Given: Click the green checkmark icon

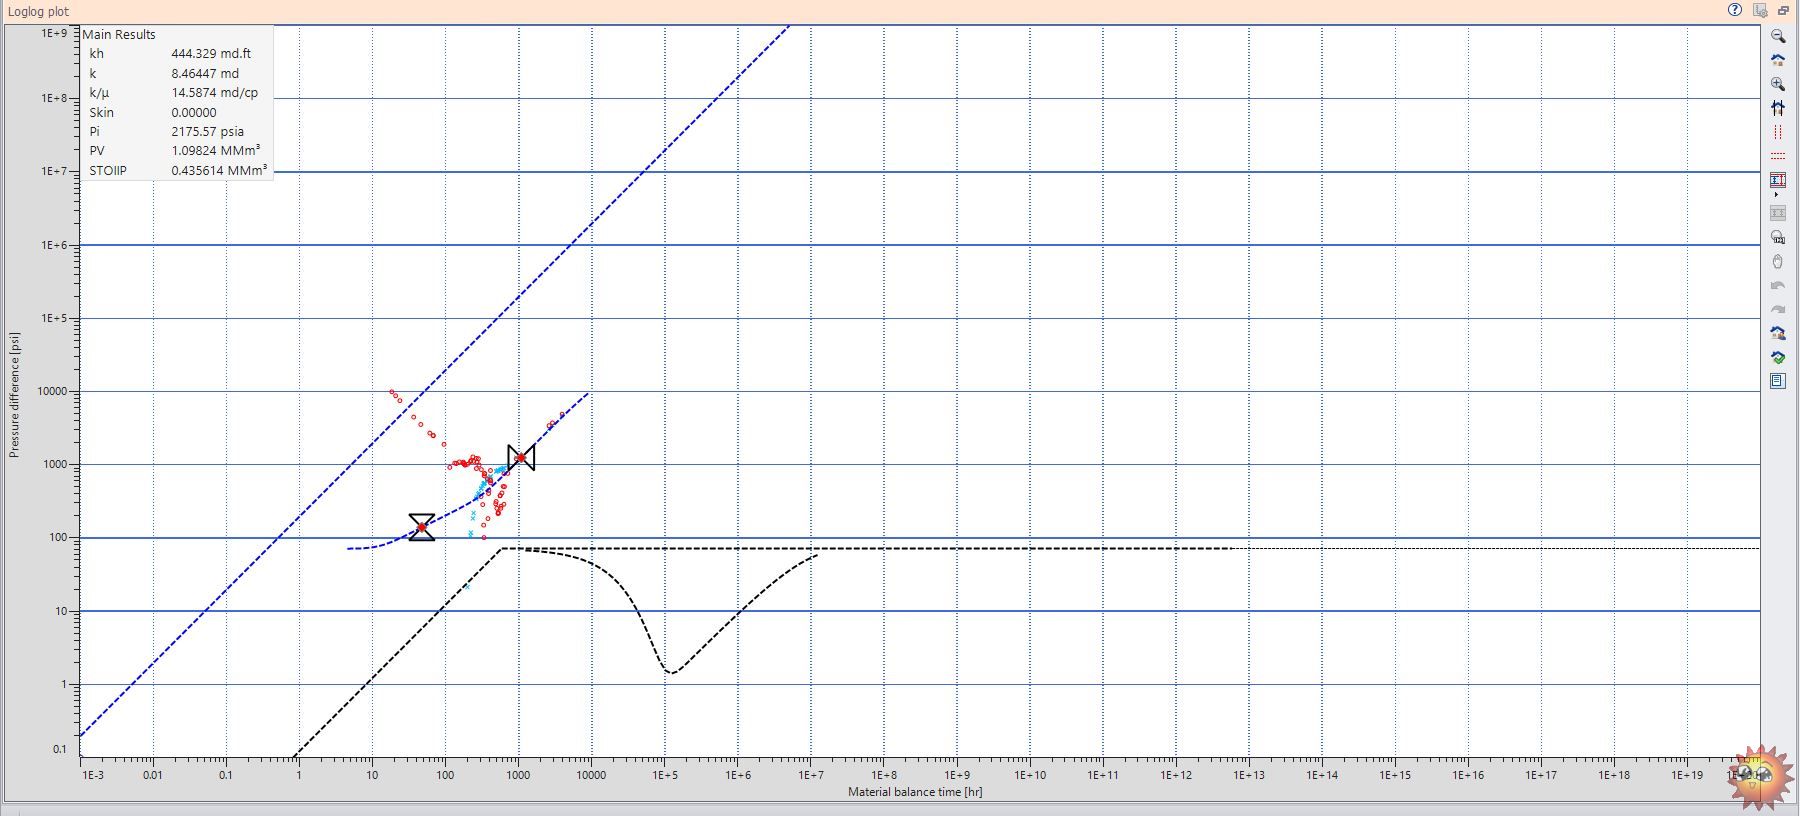Looking at the screenshot, I should [x=1778, y=357].
